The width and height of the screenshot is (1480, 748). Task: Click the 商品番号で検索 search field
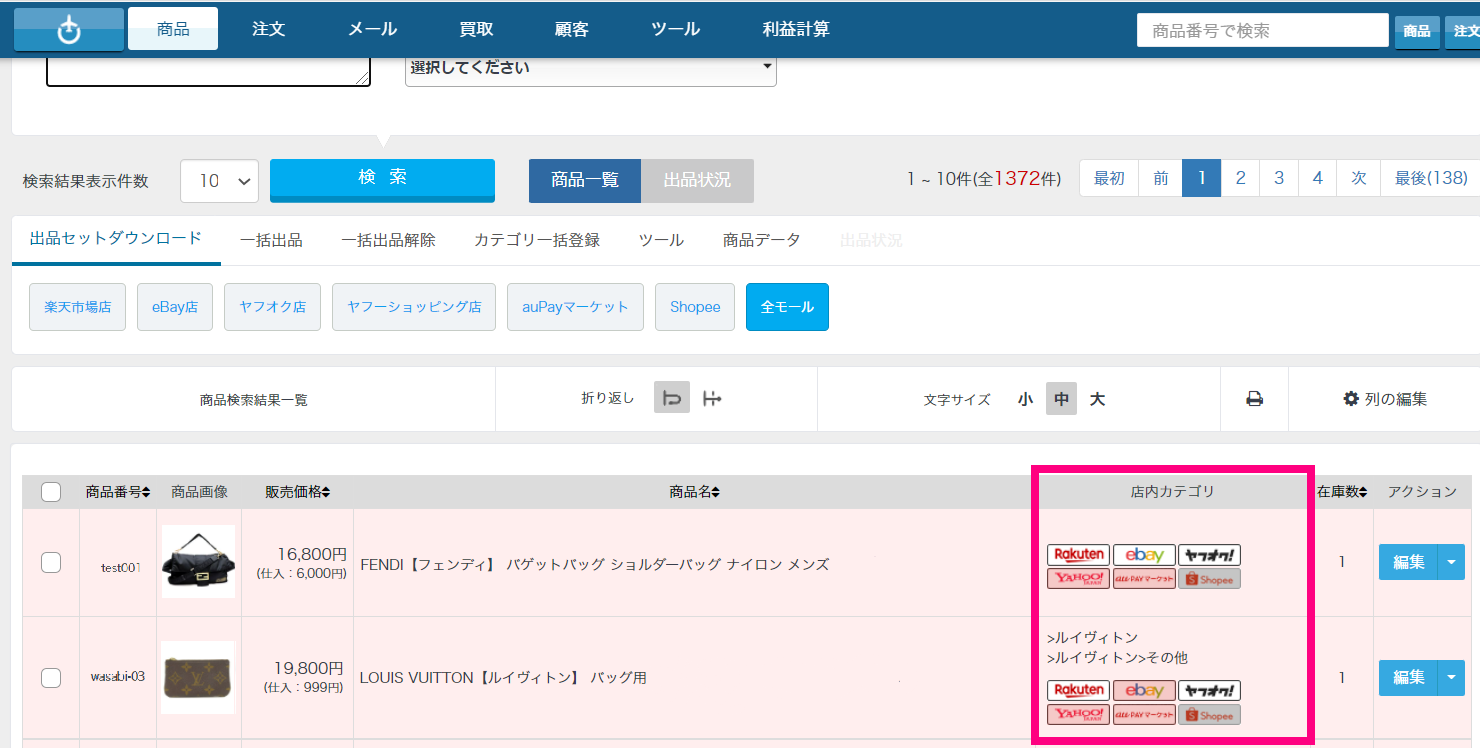(1262, 30)
